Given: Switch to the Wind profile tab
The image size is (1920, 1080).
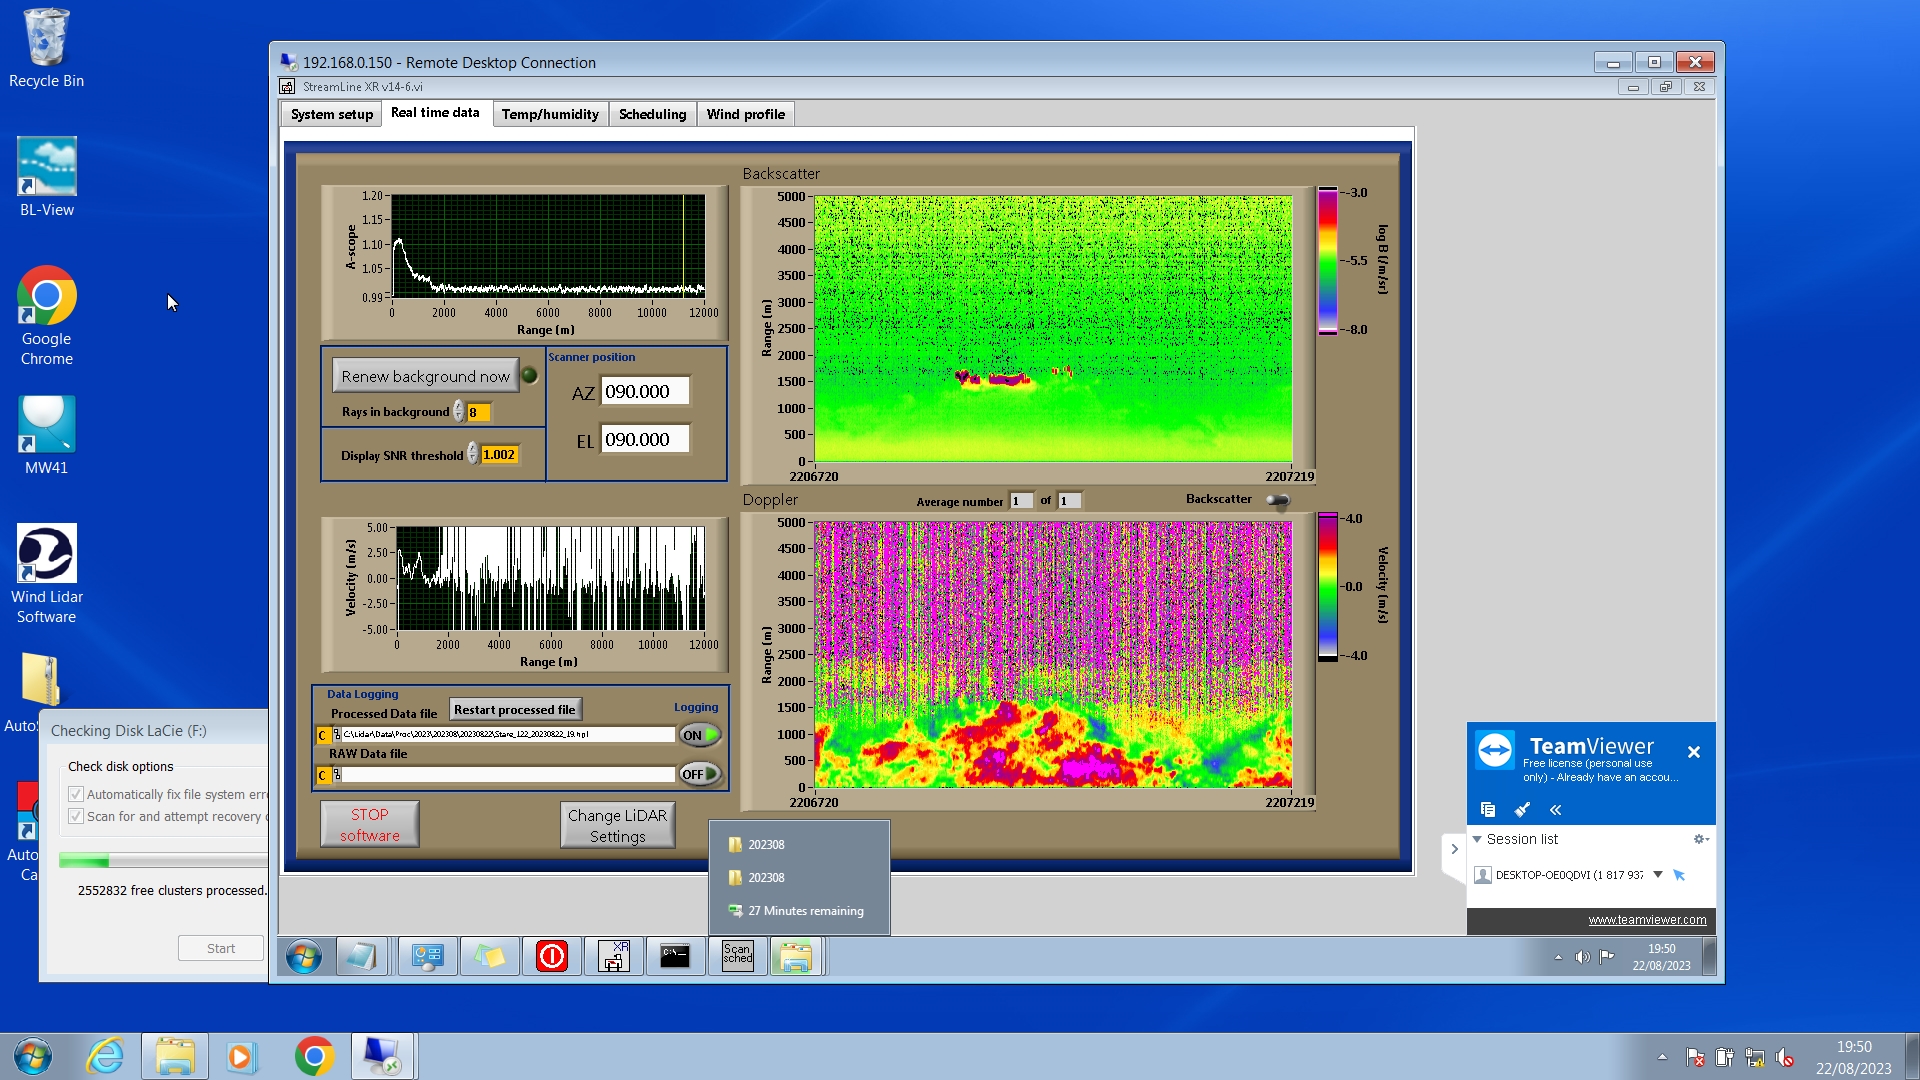Looking at the screenshot, I should (x=745, y=114).
